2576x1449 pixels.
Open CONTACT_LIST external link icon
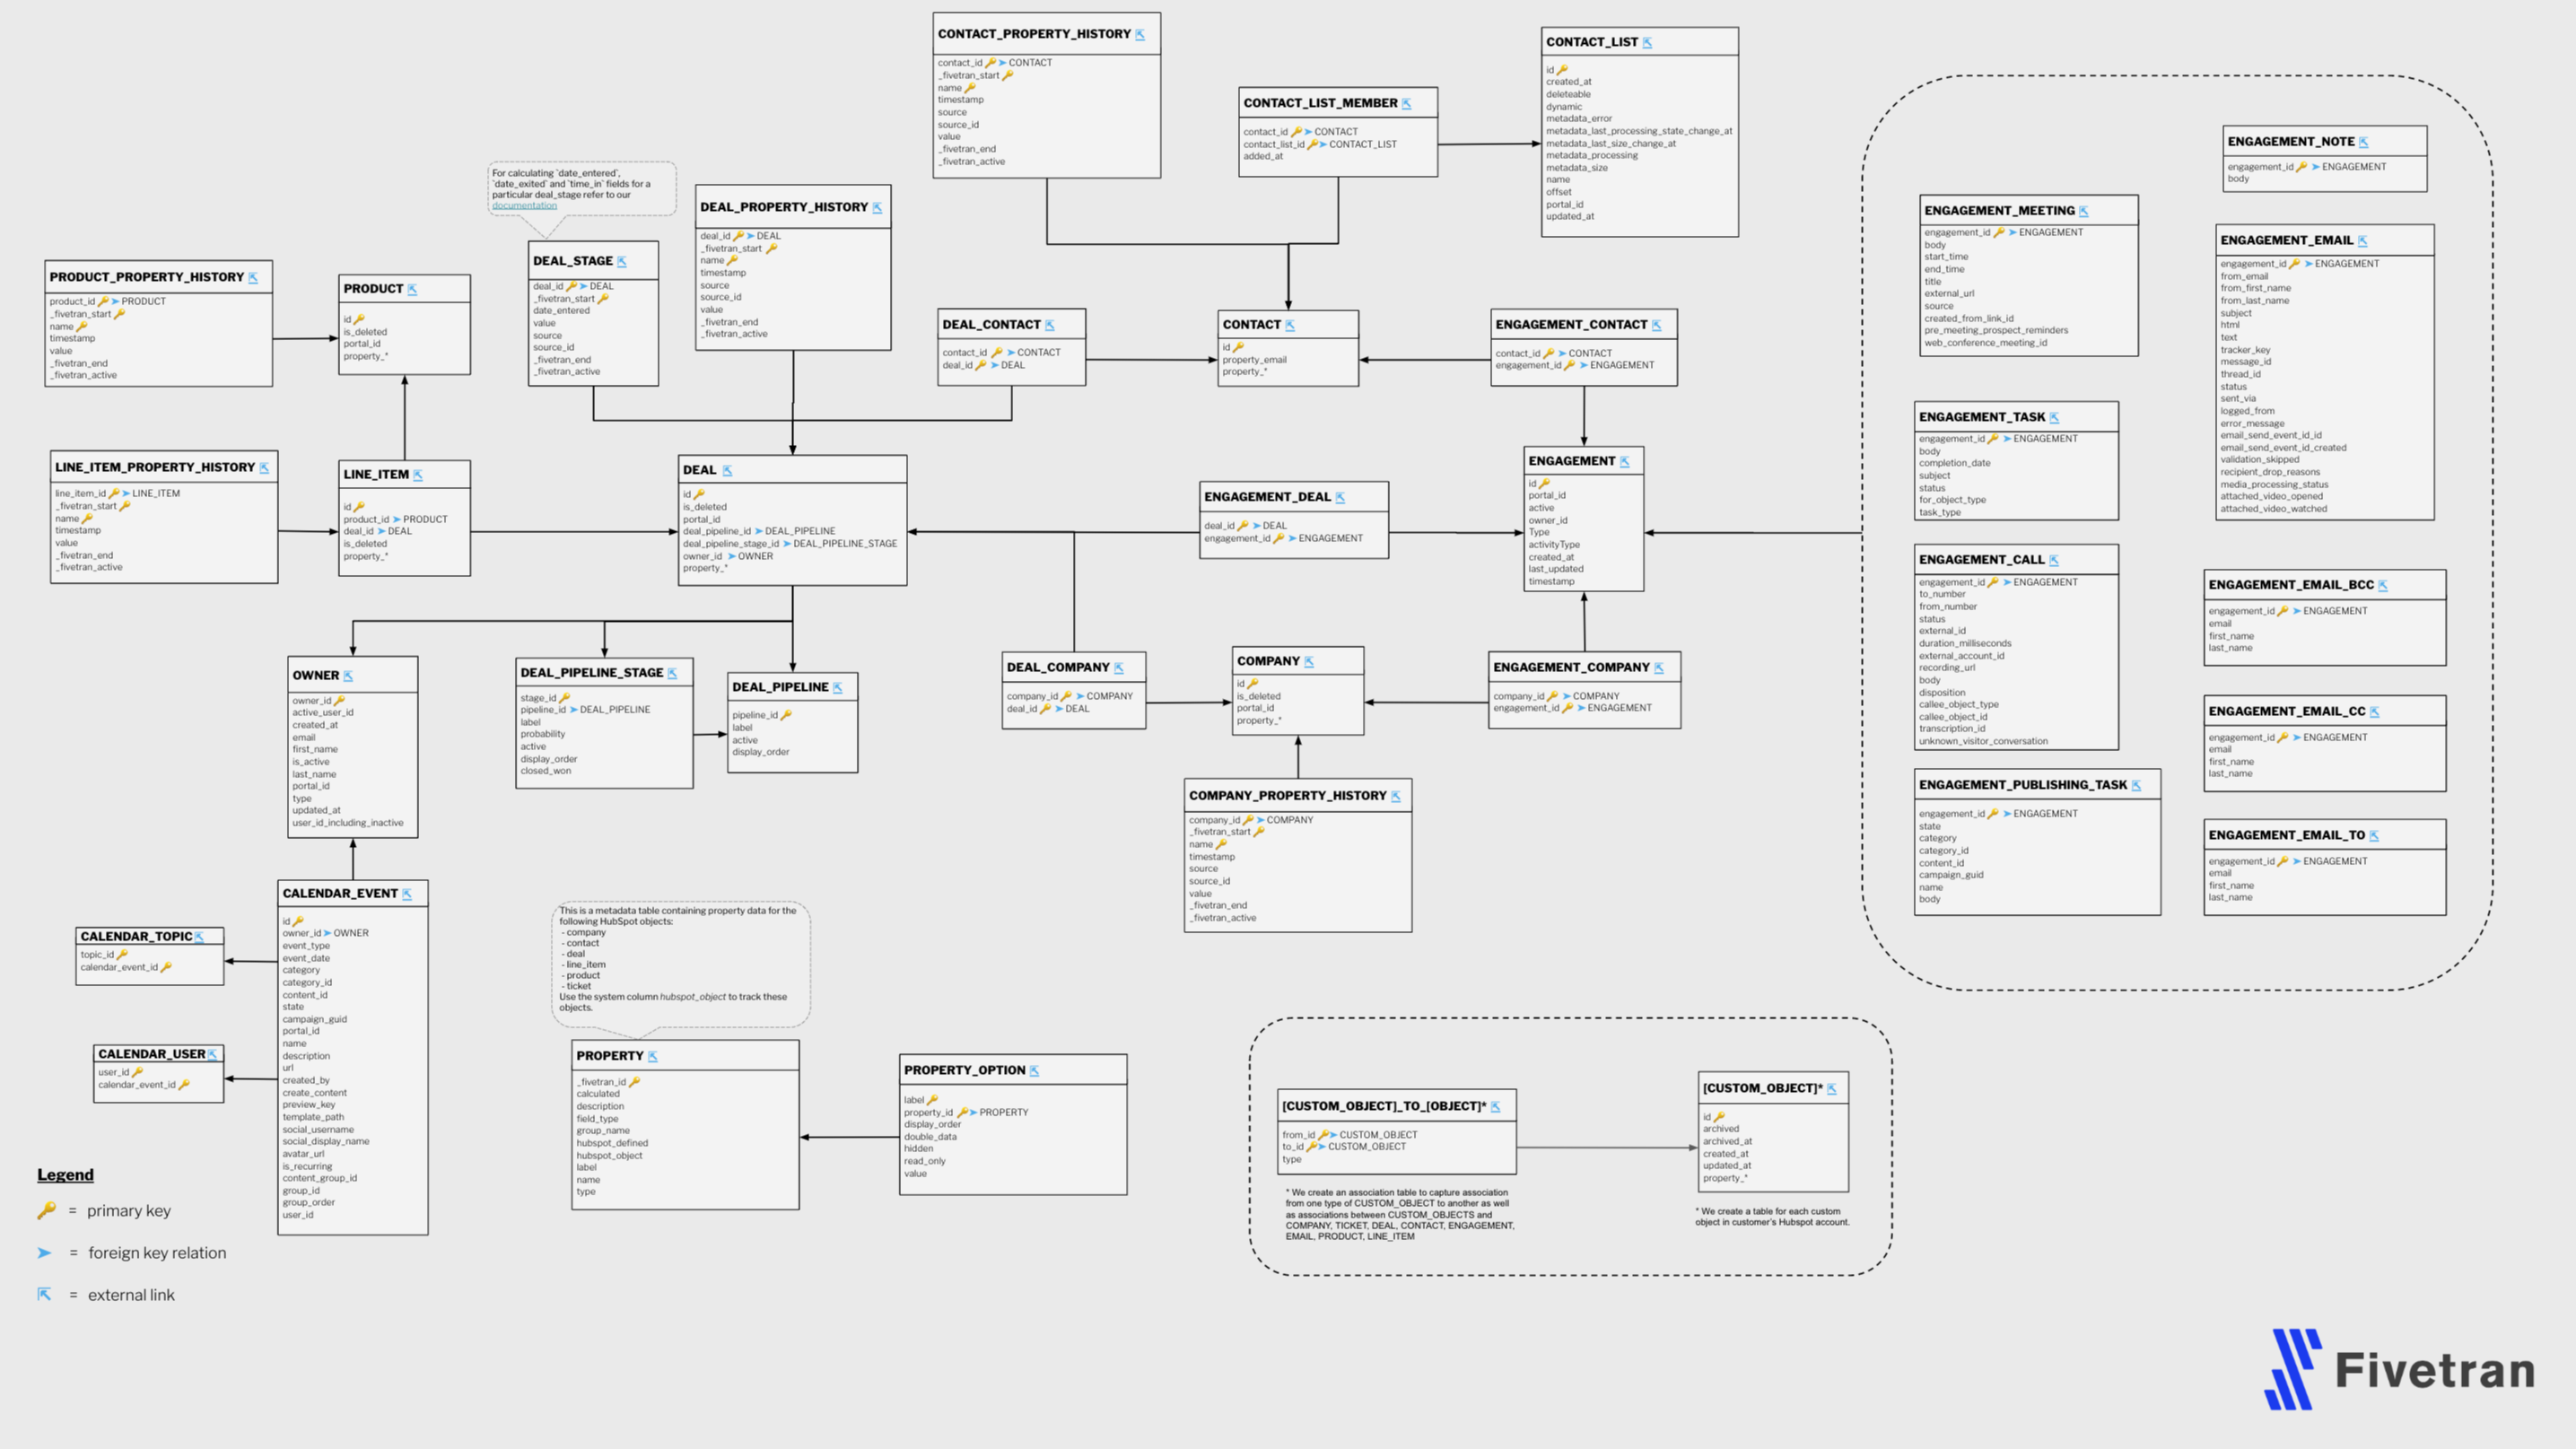point(1647,43)
